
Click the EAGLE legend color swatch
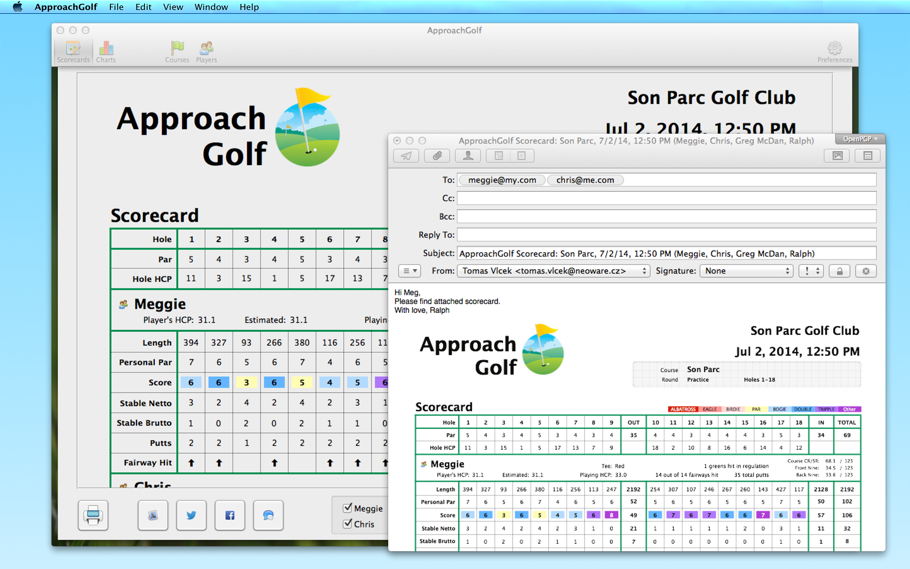pyautogui.click(x=710, y=409)
